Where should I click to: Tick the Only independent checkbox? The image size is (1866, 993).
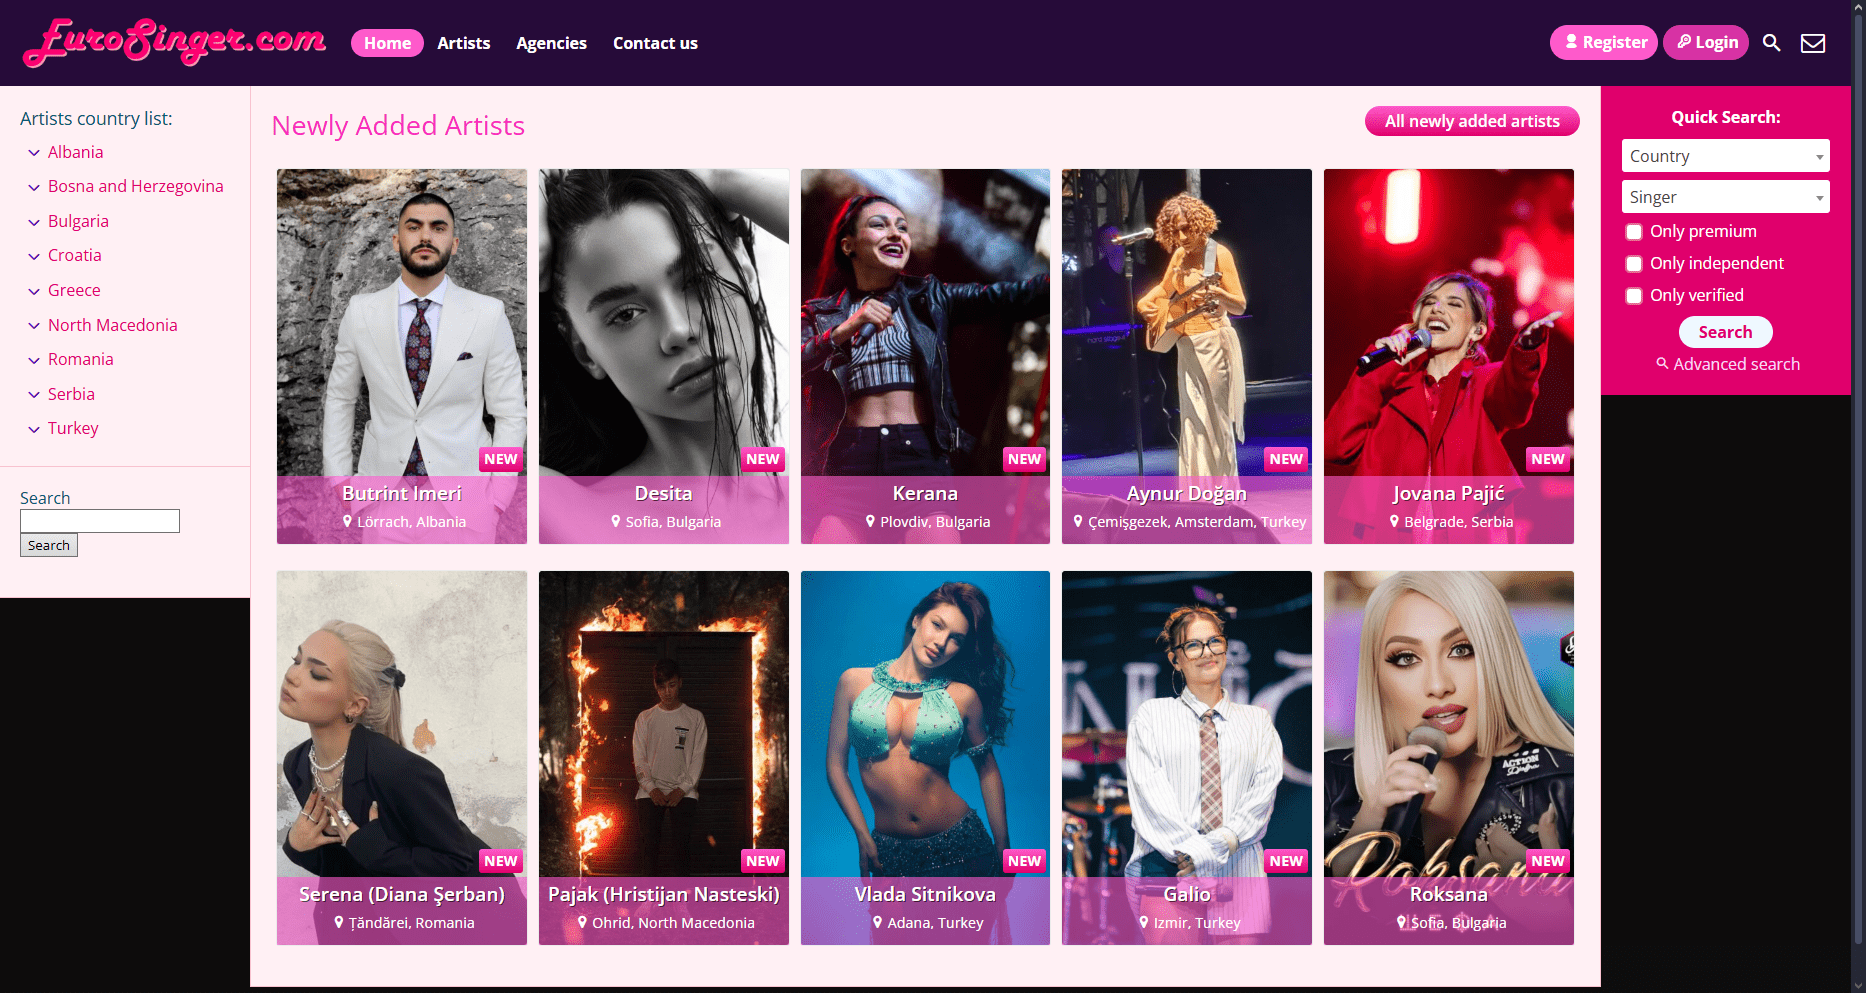[1634, 264]
